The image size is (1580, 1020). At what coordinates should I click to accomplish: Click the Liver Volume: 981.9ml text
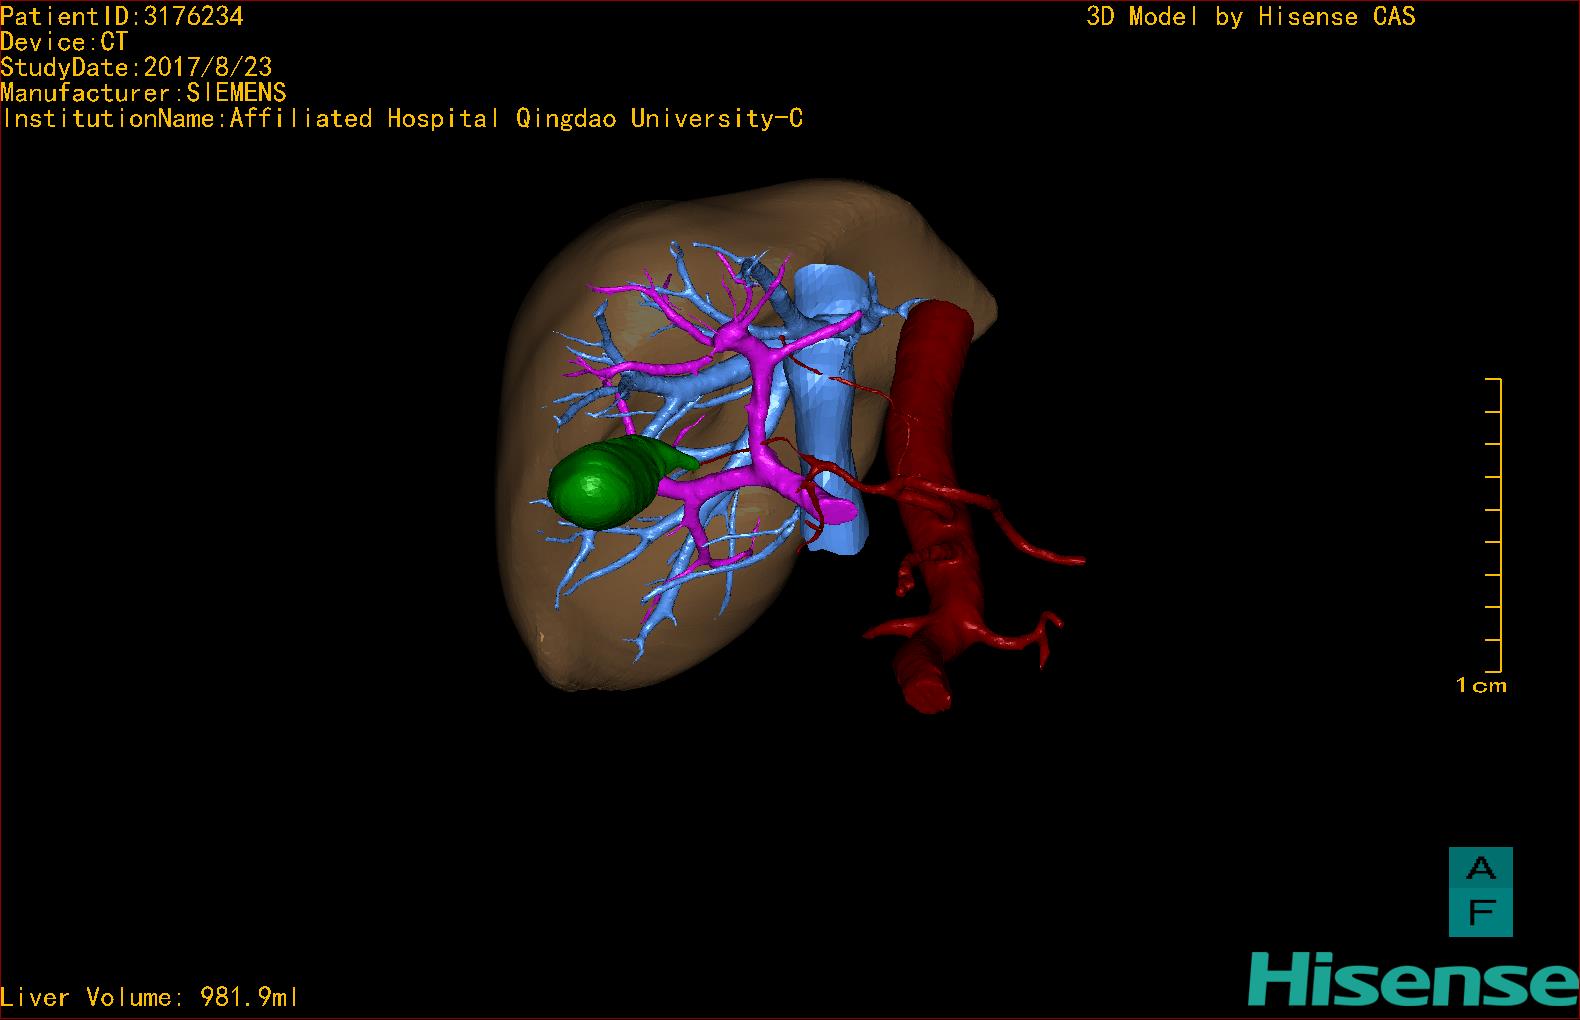point(149,997)
